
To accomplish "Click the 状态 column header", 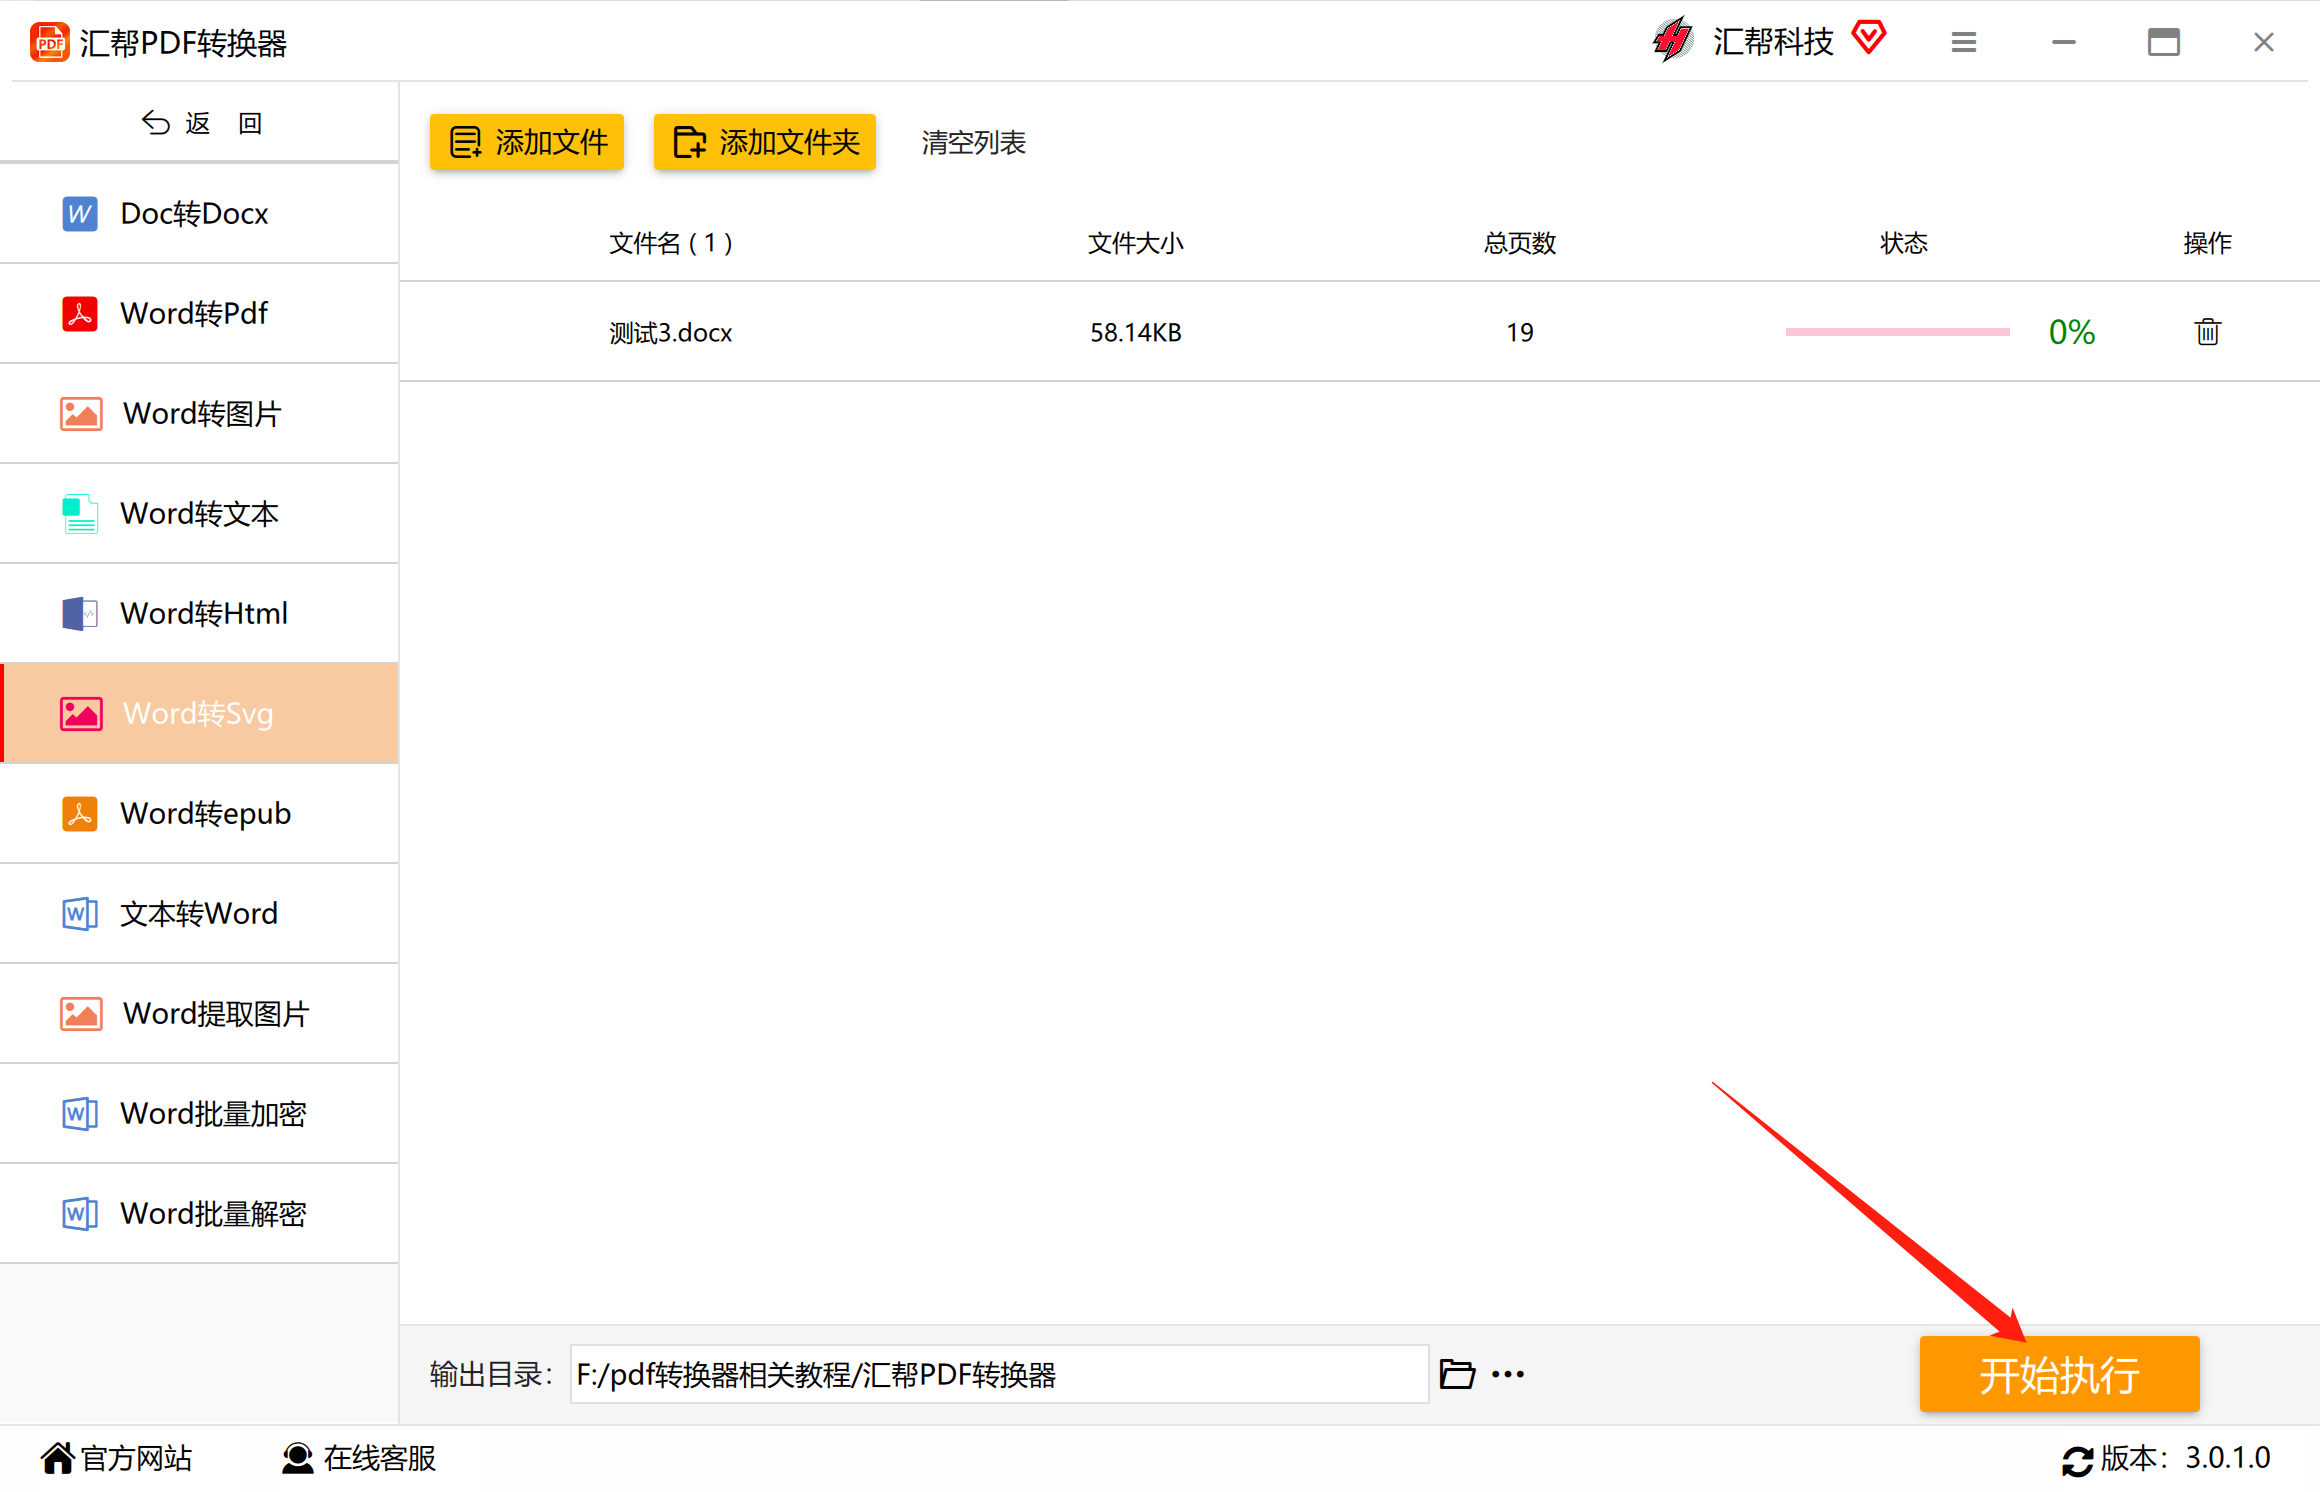I will (1904, 243).
